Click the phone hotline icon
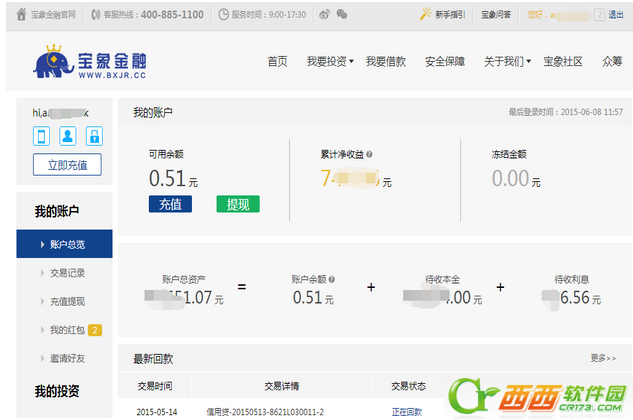633x420 pixels. pos(96,15)
